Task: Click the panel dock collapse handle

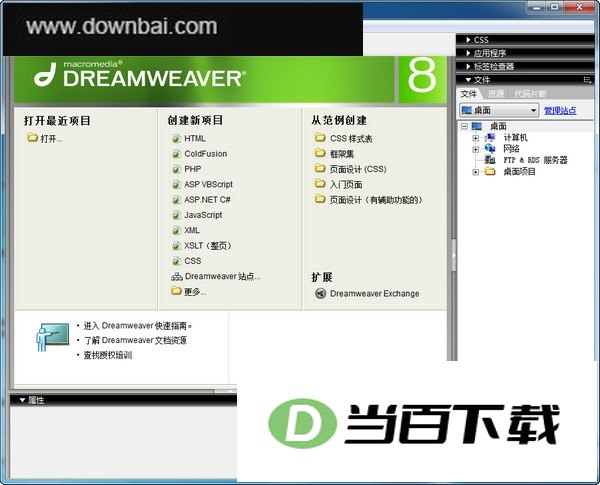Action: click(x=453, y=255)
